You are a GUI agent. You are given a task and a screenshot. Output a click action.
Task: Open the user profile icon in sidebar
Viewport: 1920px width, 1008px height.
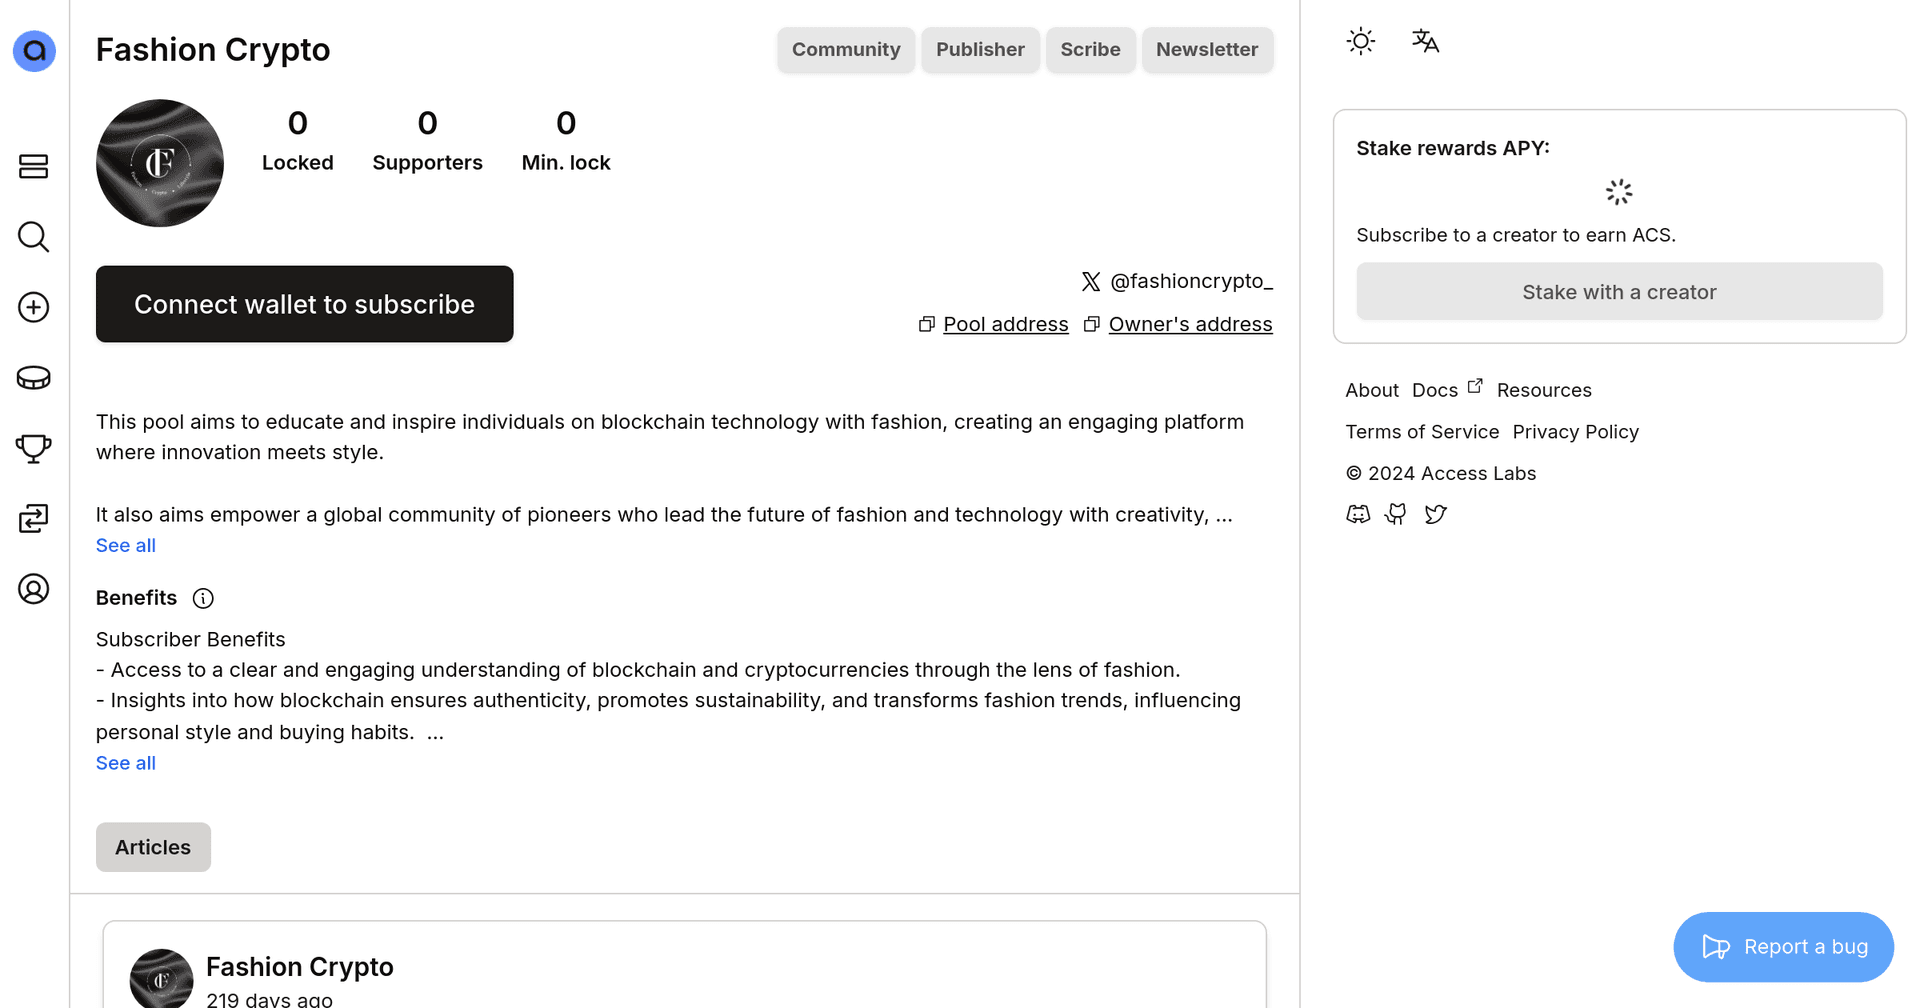[33, 589]
